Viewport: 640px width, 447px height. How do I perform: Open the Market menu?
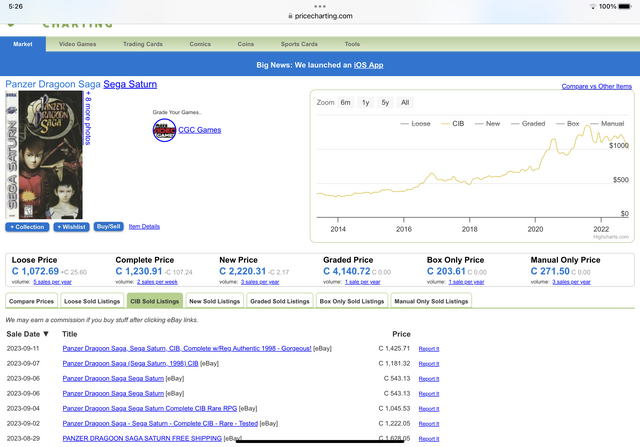click(23, 44)
